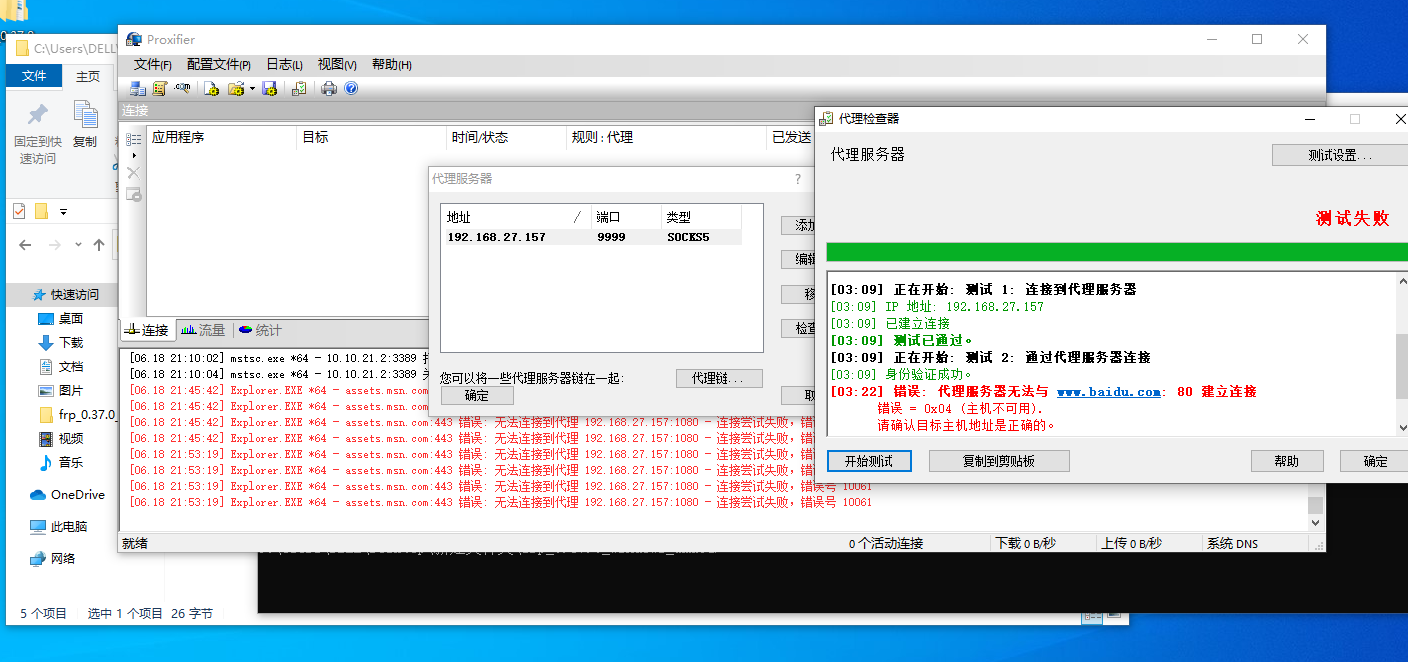Click the 类型 header in proxy list
Screen dimensions: 1408x662
click(701, 217)
